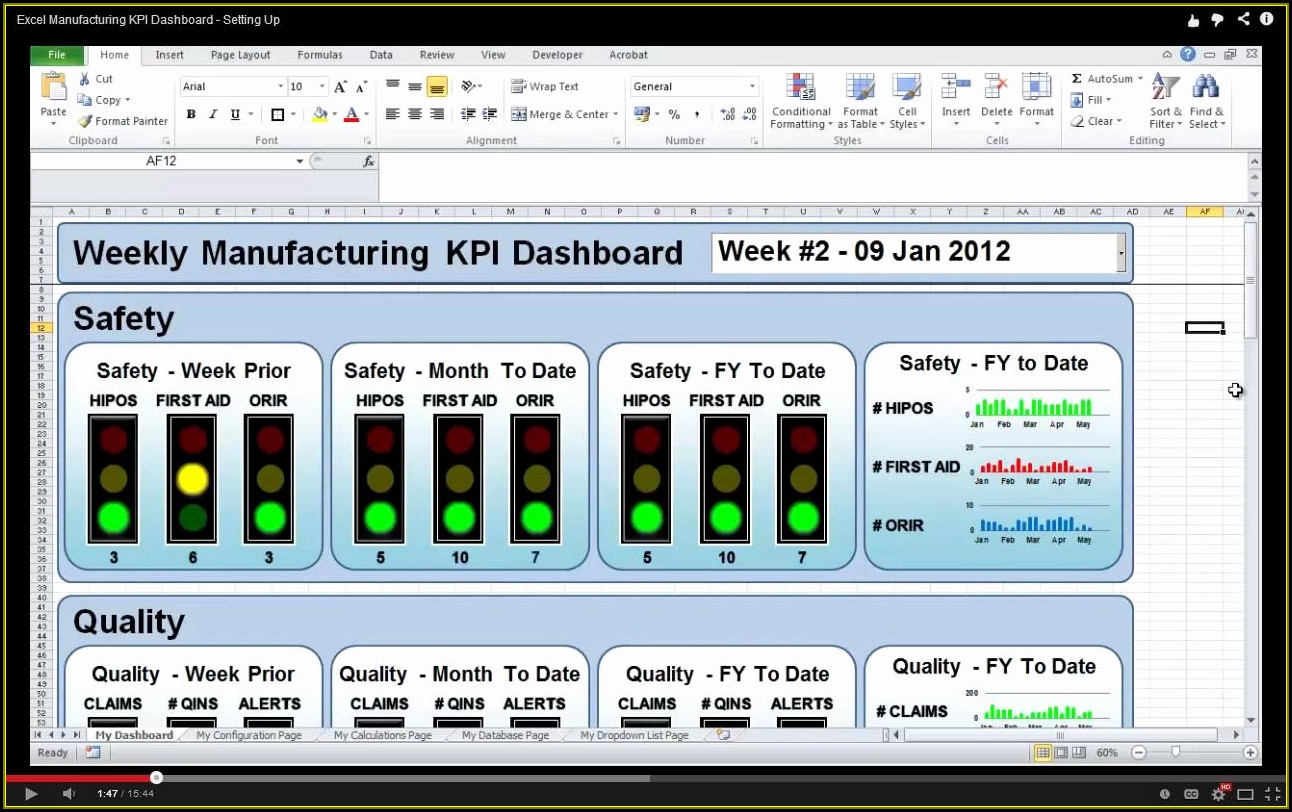Open Conditional Formatting

[x=801, y=101]
